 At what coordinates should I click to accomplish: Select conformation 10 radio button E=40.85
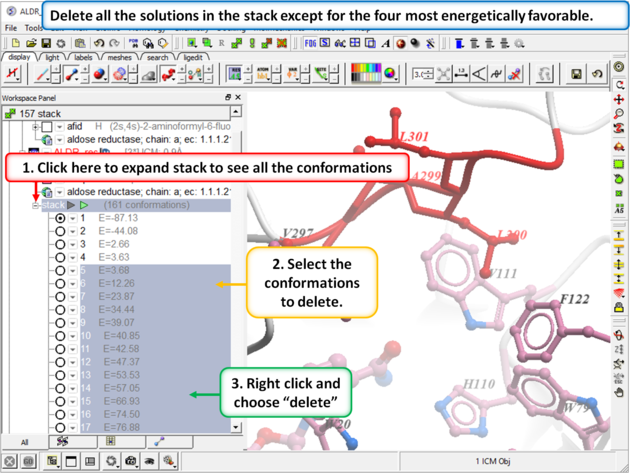(x=60, y=336)
